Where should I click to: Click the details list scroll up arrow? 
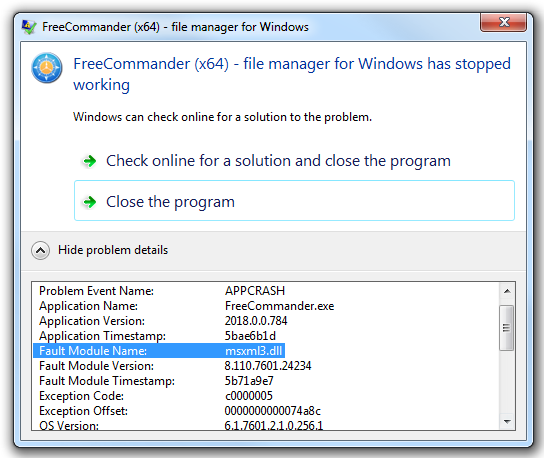(507, 291)
